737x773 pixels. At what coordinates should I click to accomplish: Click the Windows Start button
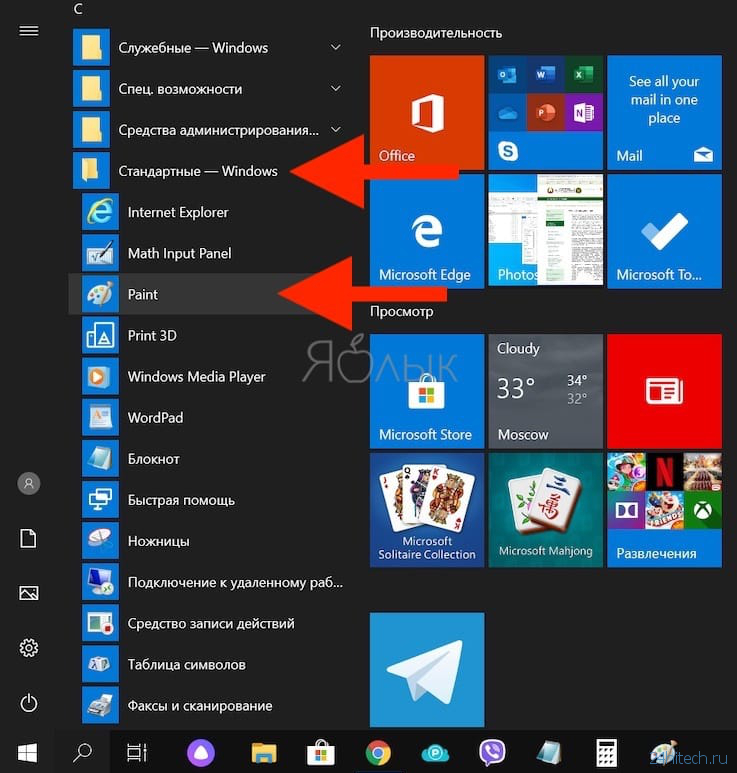click(x=27, y=753)
